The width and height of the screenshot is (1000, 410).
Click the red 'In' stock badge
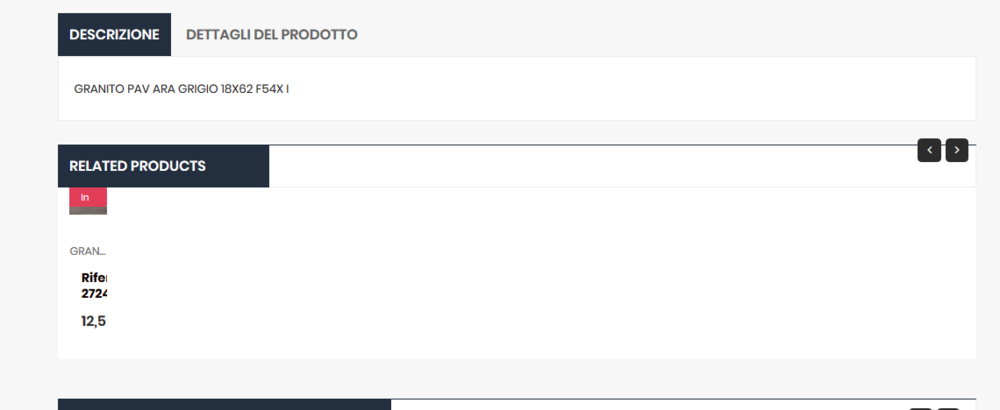pyautogui.click(x=88, y=197)
